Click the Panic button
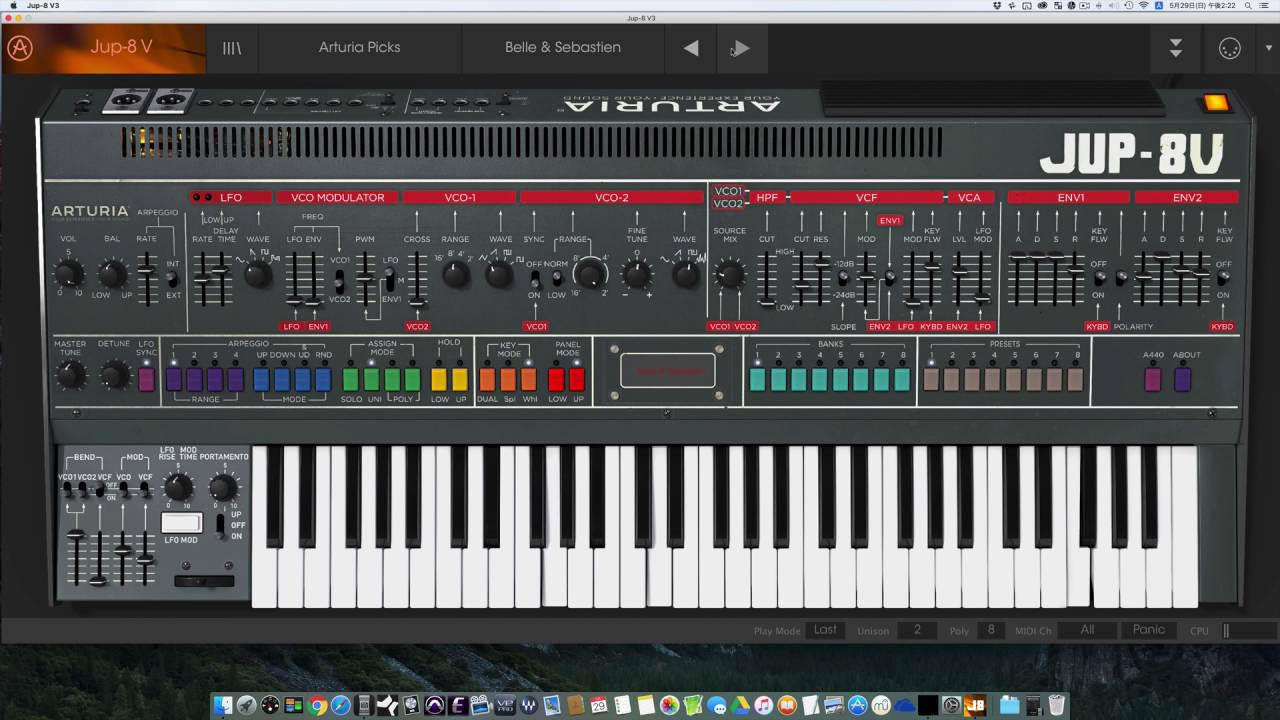The image size is (1280, 720). click(x=1149, y=630)
